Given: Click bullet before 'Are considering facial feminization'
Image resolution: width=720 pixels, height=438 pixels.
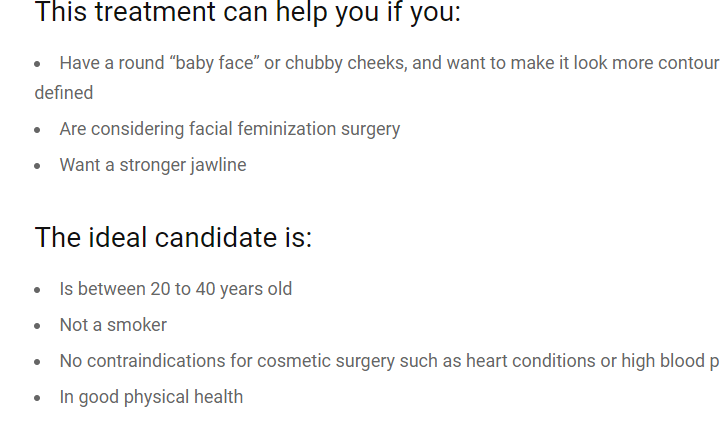Looking at the screenshot, I should pyautogui.click(x=38, y=130).
